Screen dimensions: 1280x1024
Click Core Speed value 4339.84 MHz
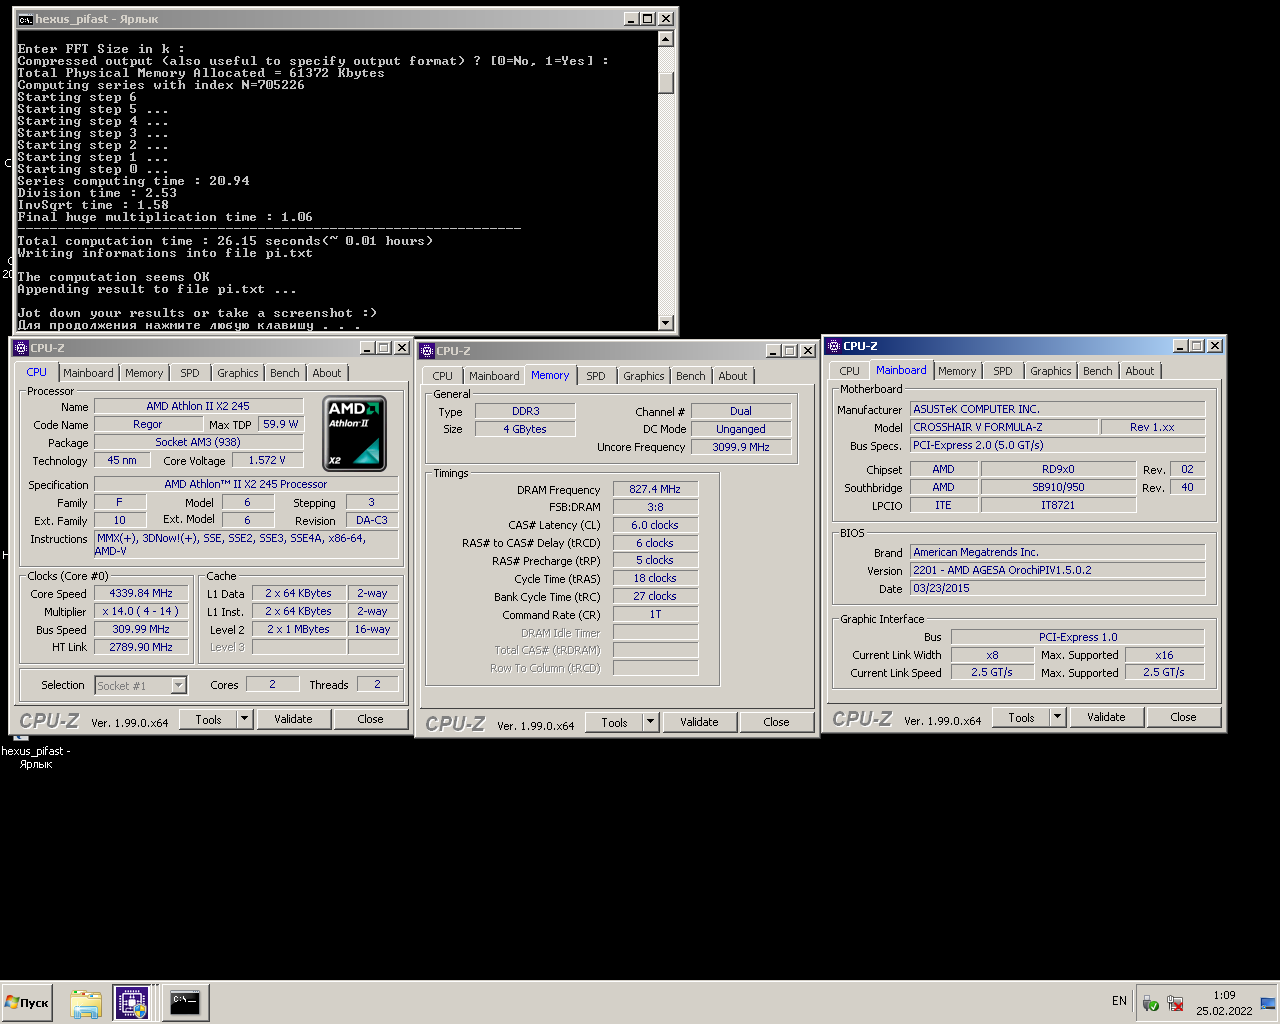click(x=141, y=593)
